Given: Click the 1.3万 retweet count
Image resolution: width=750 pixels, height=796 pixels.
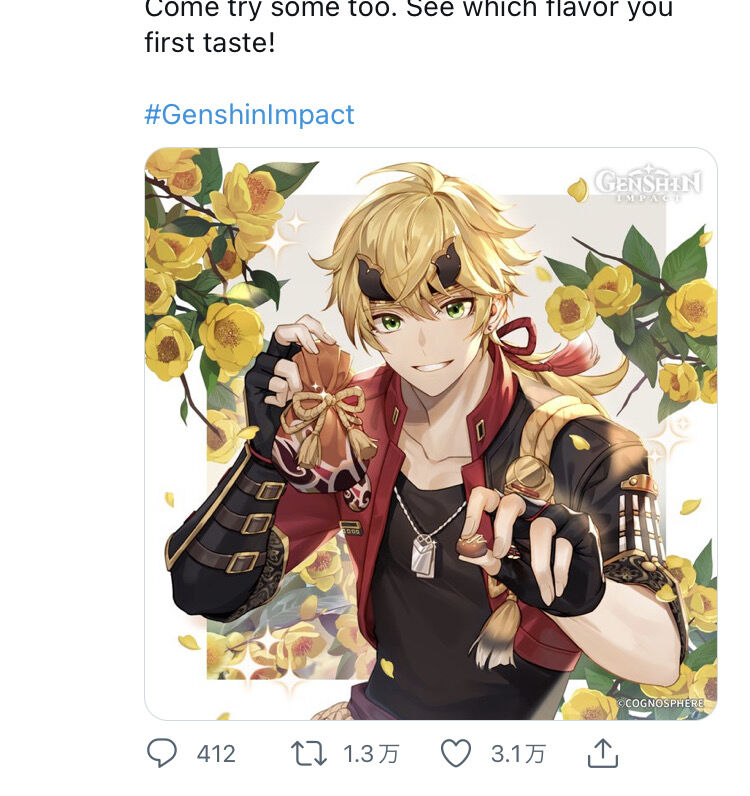Looking at the screenshot, I should 370,753.
